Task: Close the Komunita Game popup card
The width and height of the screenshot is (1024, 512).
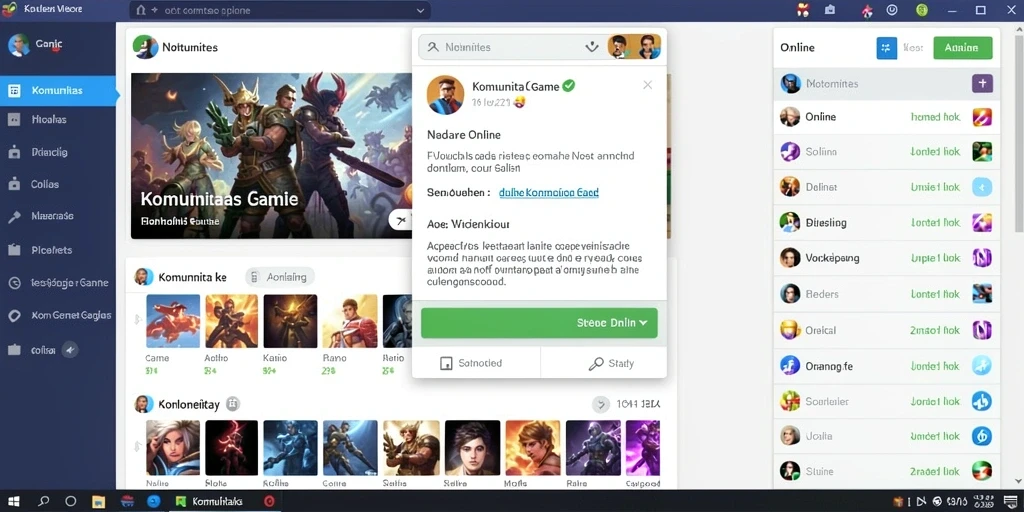Action: point(647,85)
